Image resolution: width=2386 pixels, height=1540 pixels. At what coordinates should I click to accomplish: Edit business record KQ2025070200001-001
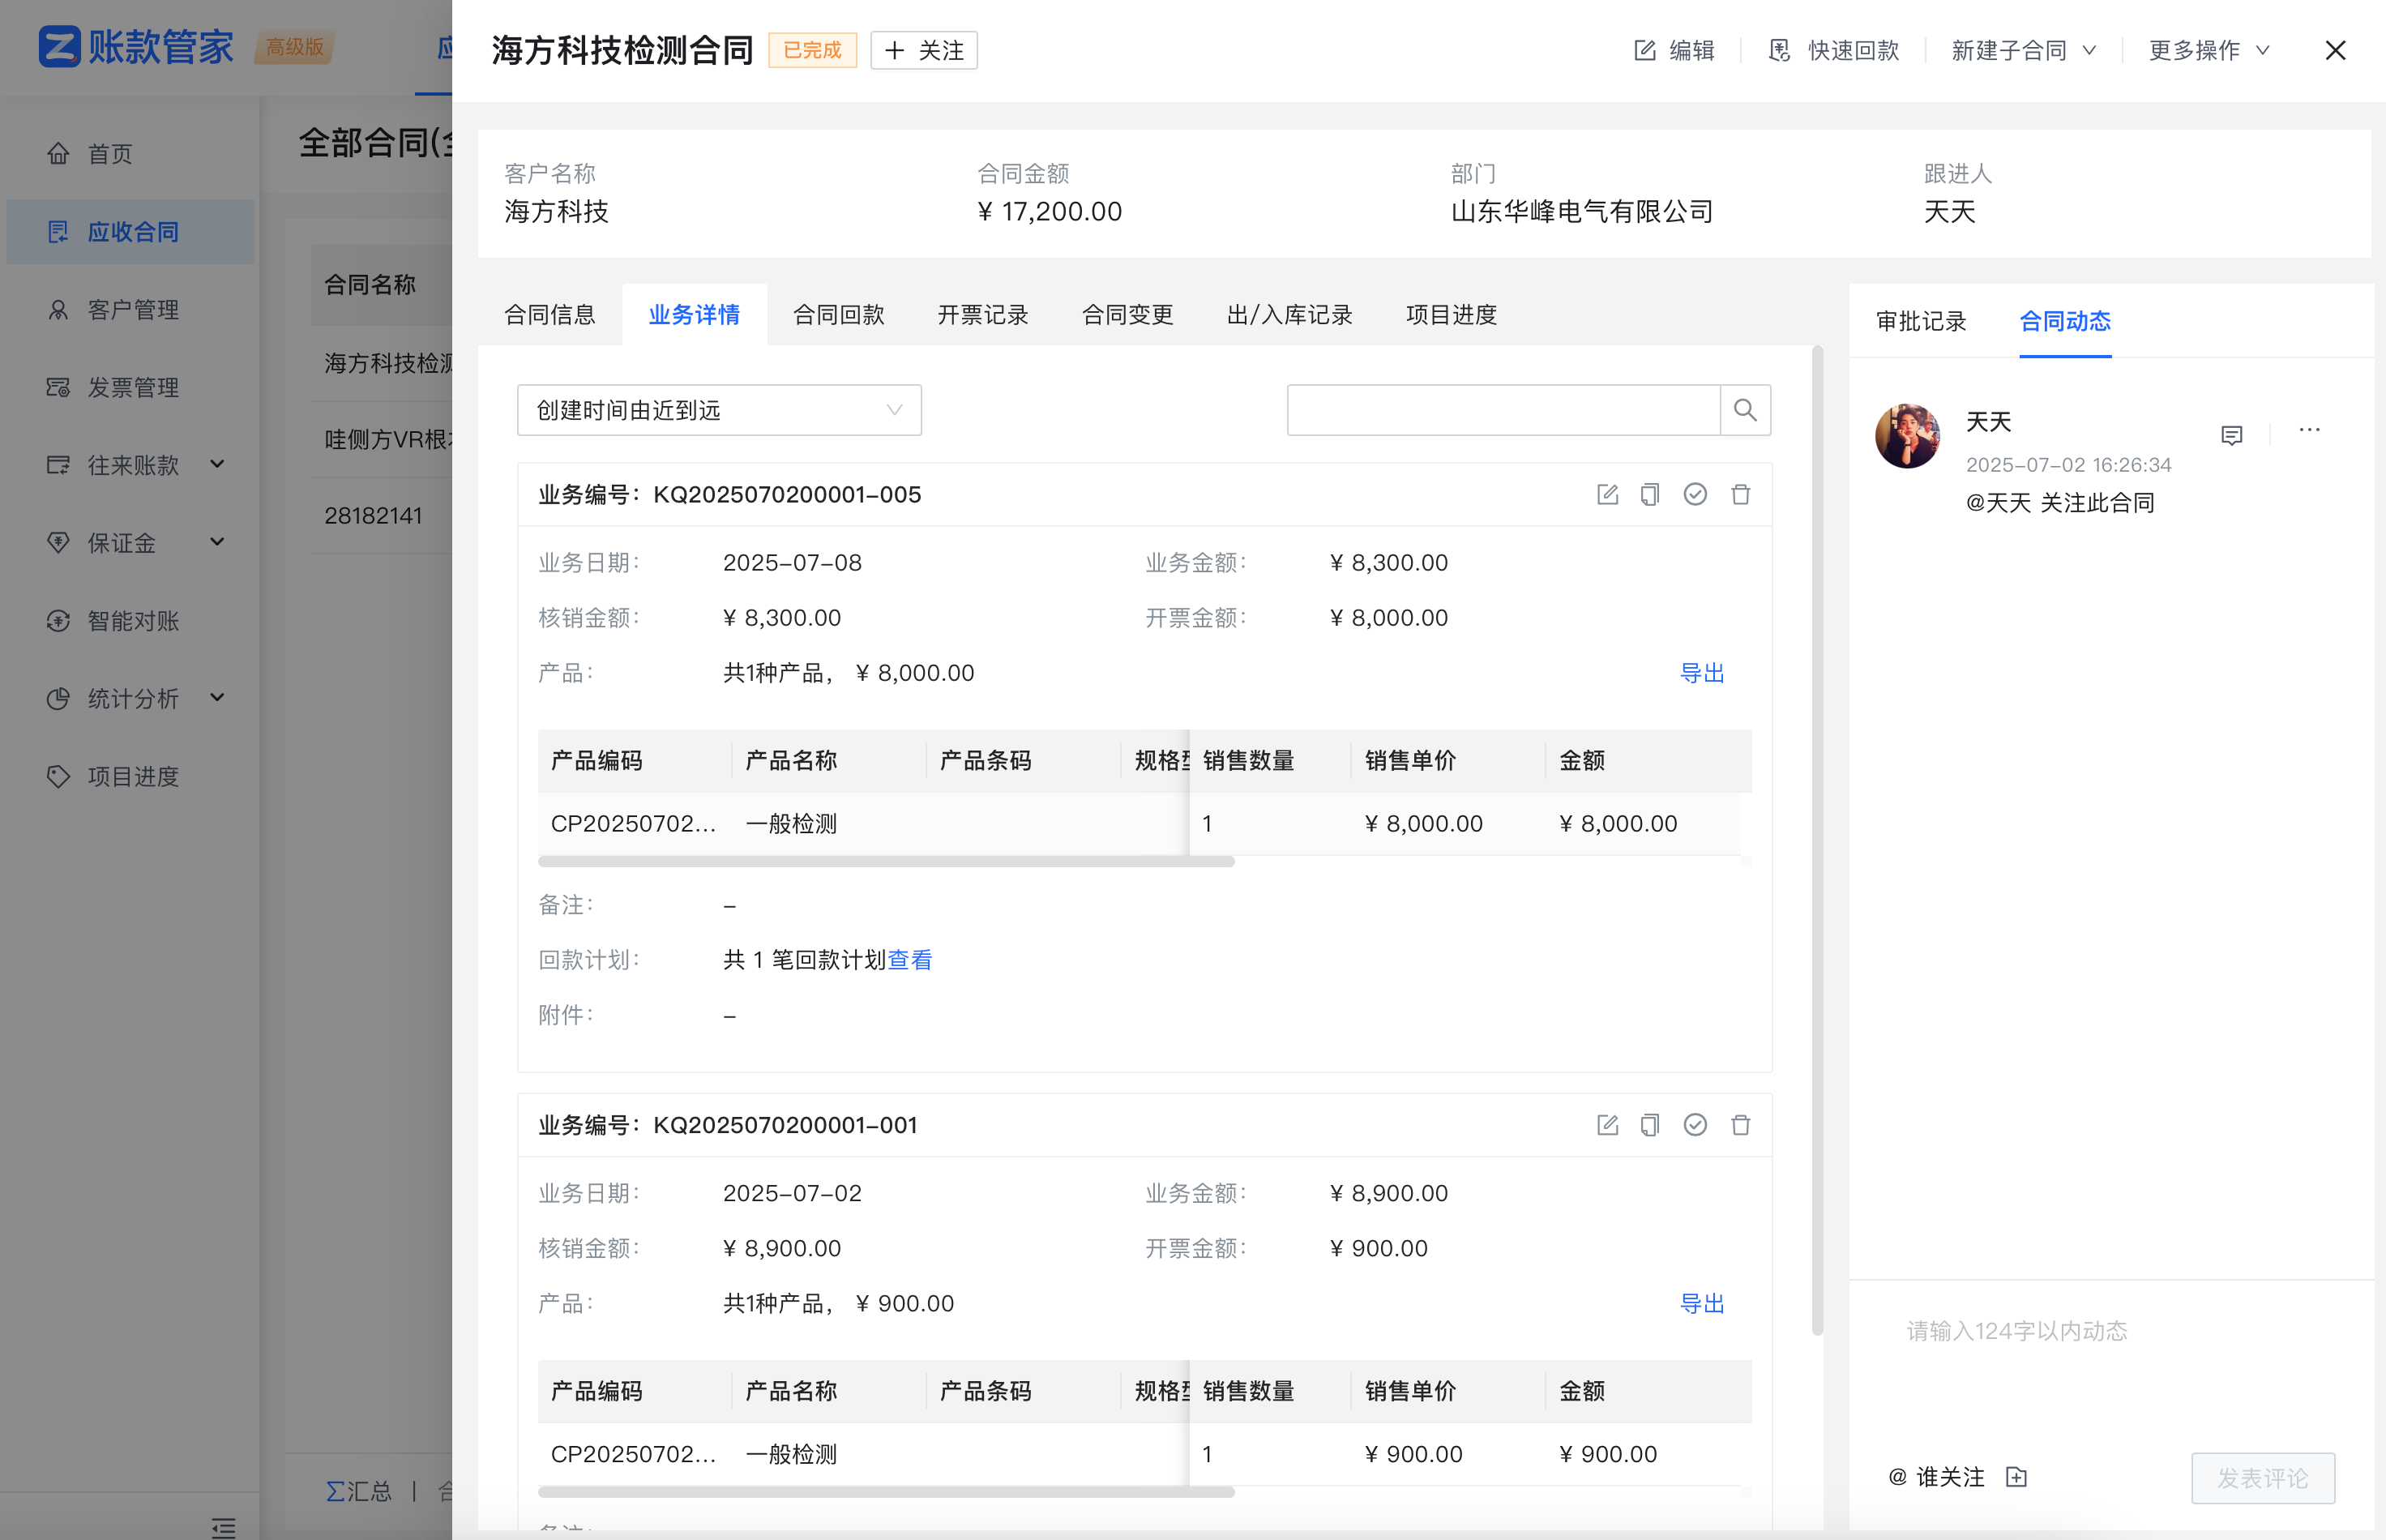1607,1125
